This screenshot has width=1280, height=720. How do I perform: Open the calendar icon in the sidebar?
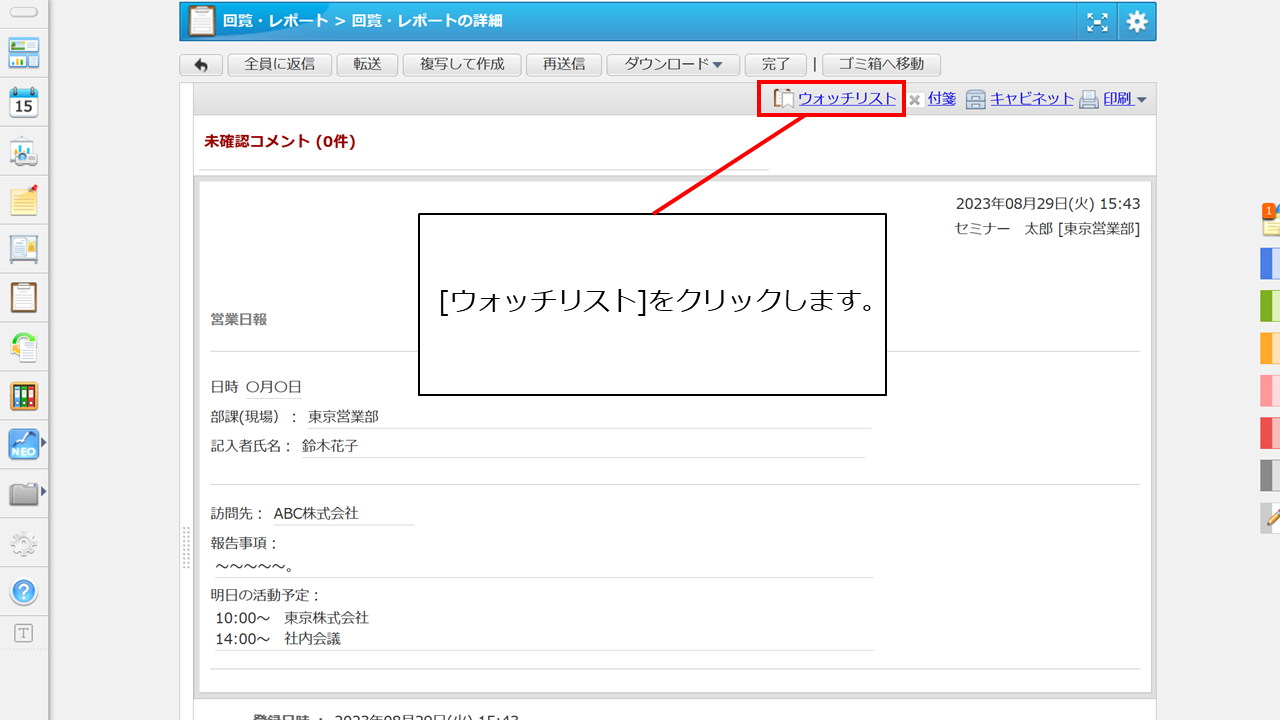pos(24,101)
